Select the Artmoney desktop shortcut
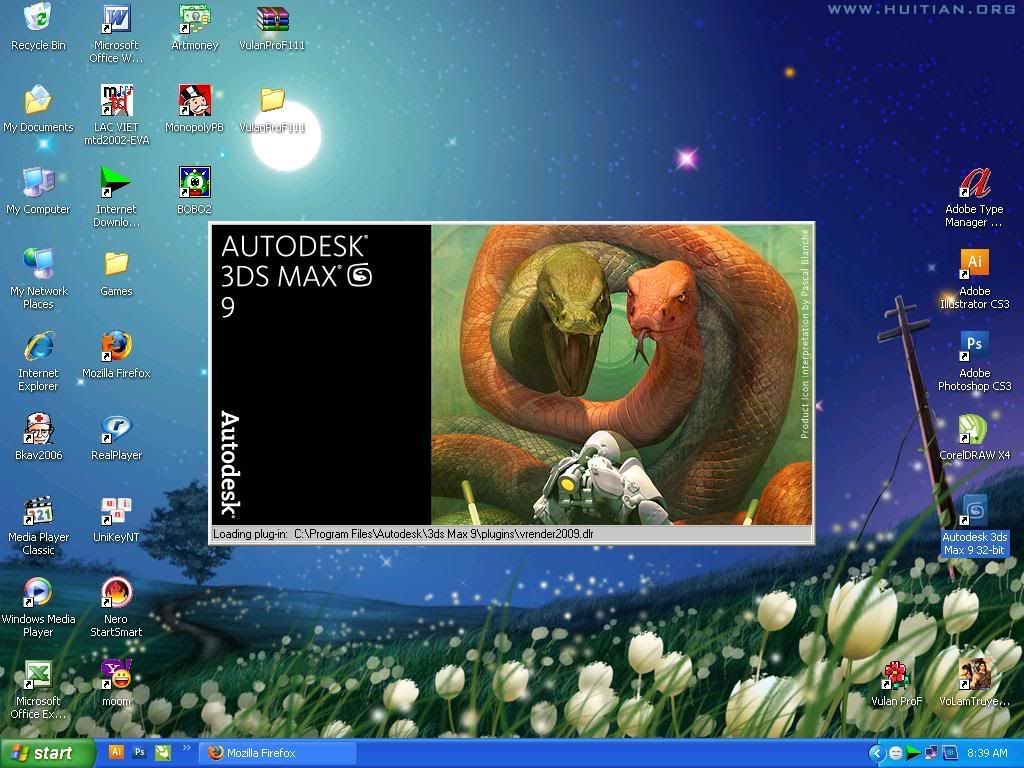 coord(195,27)
